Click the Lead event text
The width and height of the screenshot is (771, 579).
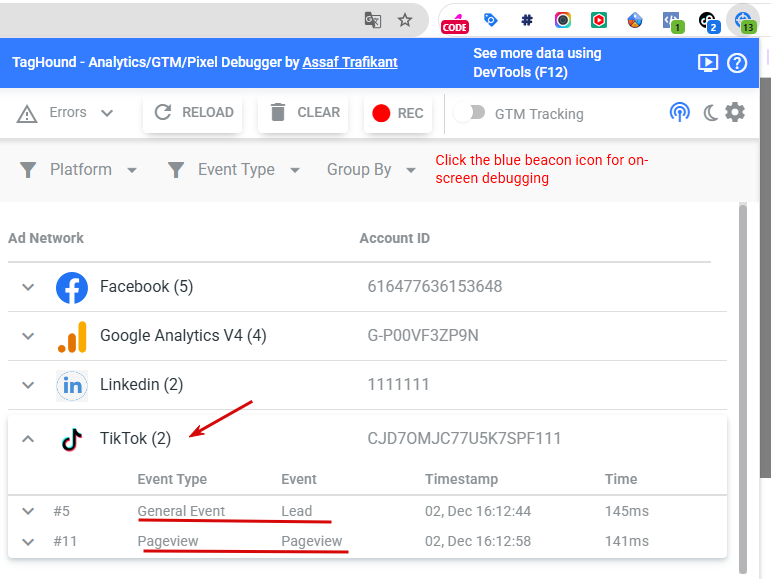click(x=297, y=511)
